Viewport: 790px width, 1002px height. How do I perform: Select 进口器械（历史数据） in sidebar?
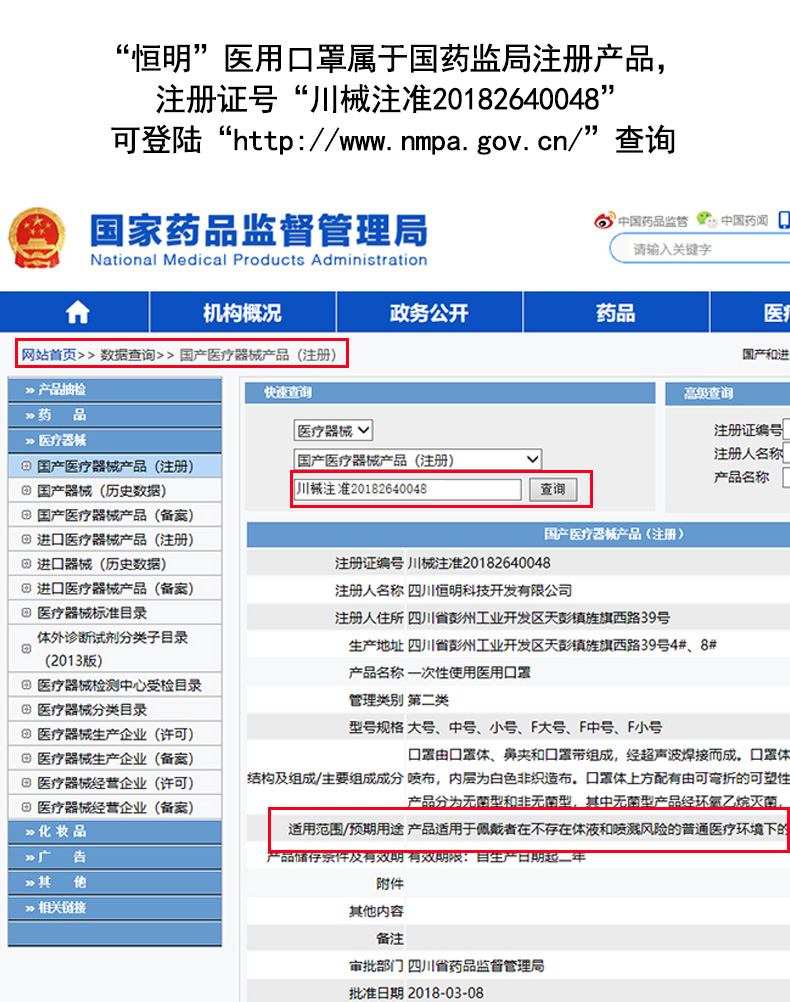115,564
